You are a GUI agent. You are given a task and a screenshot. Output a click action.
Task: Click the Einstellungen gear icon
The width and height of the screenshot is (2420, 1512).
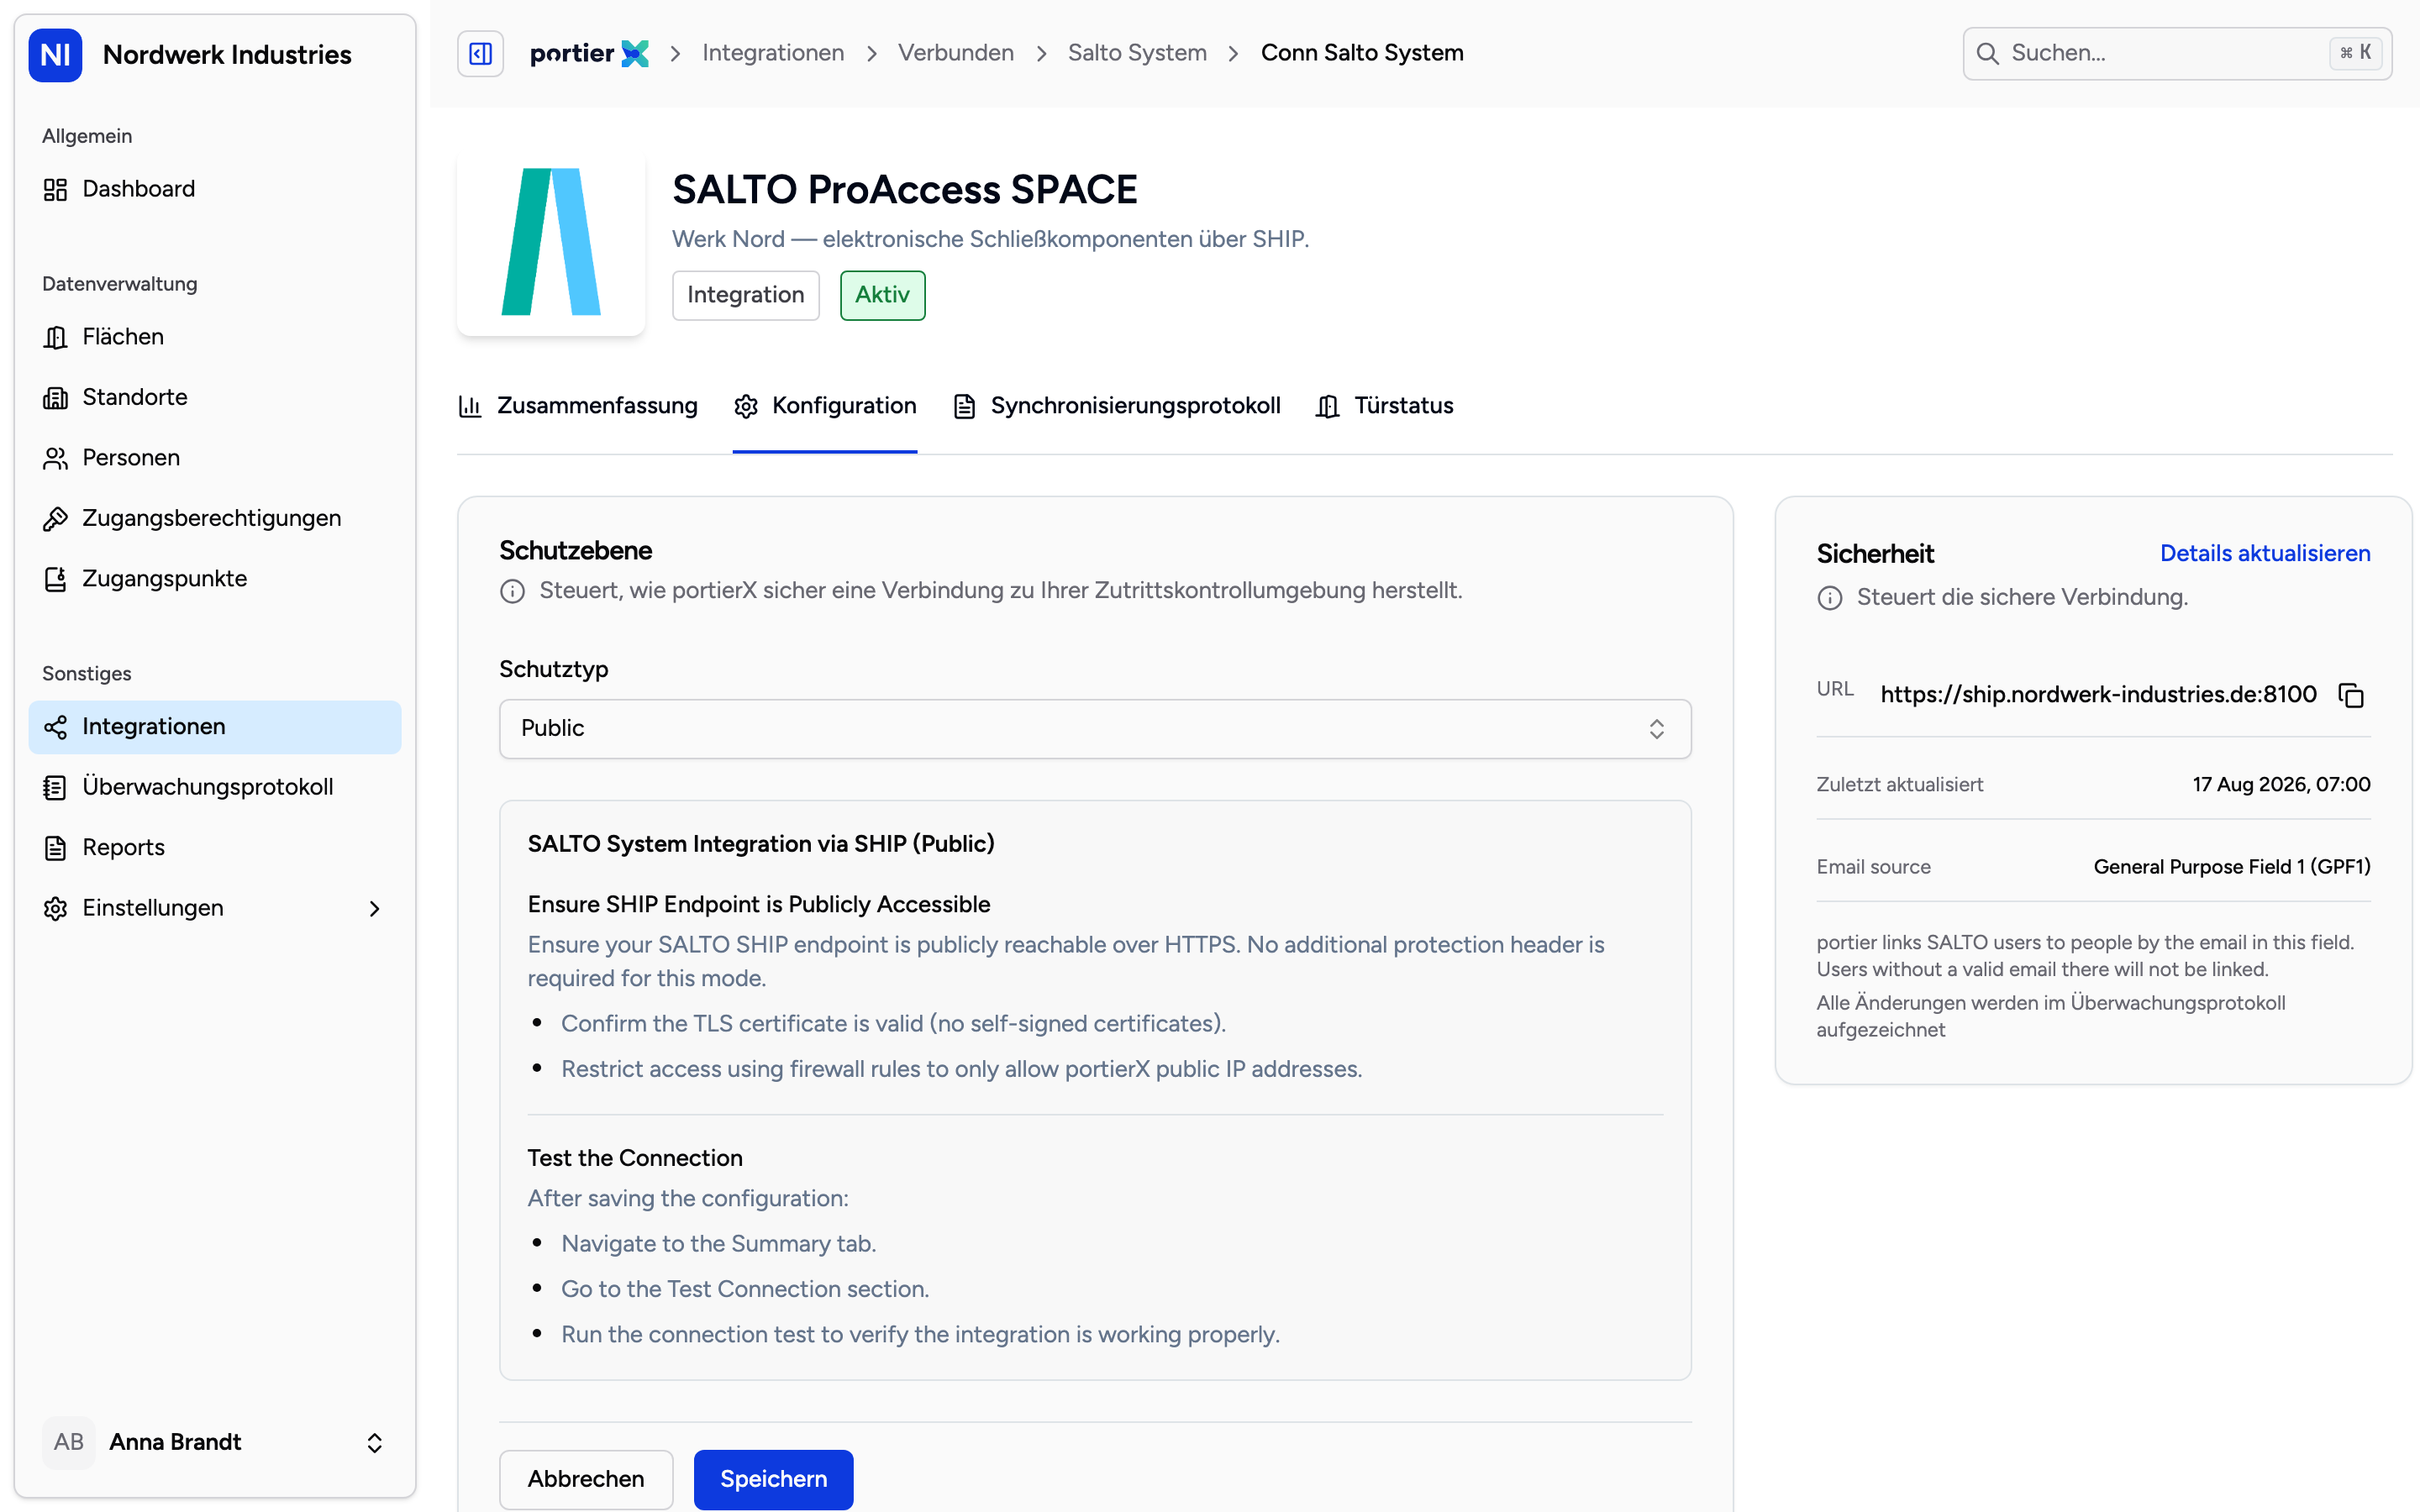pos(55,908)
